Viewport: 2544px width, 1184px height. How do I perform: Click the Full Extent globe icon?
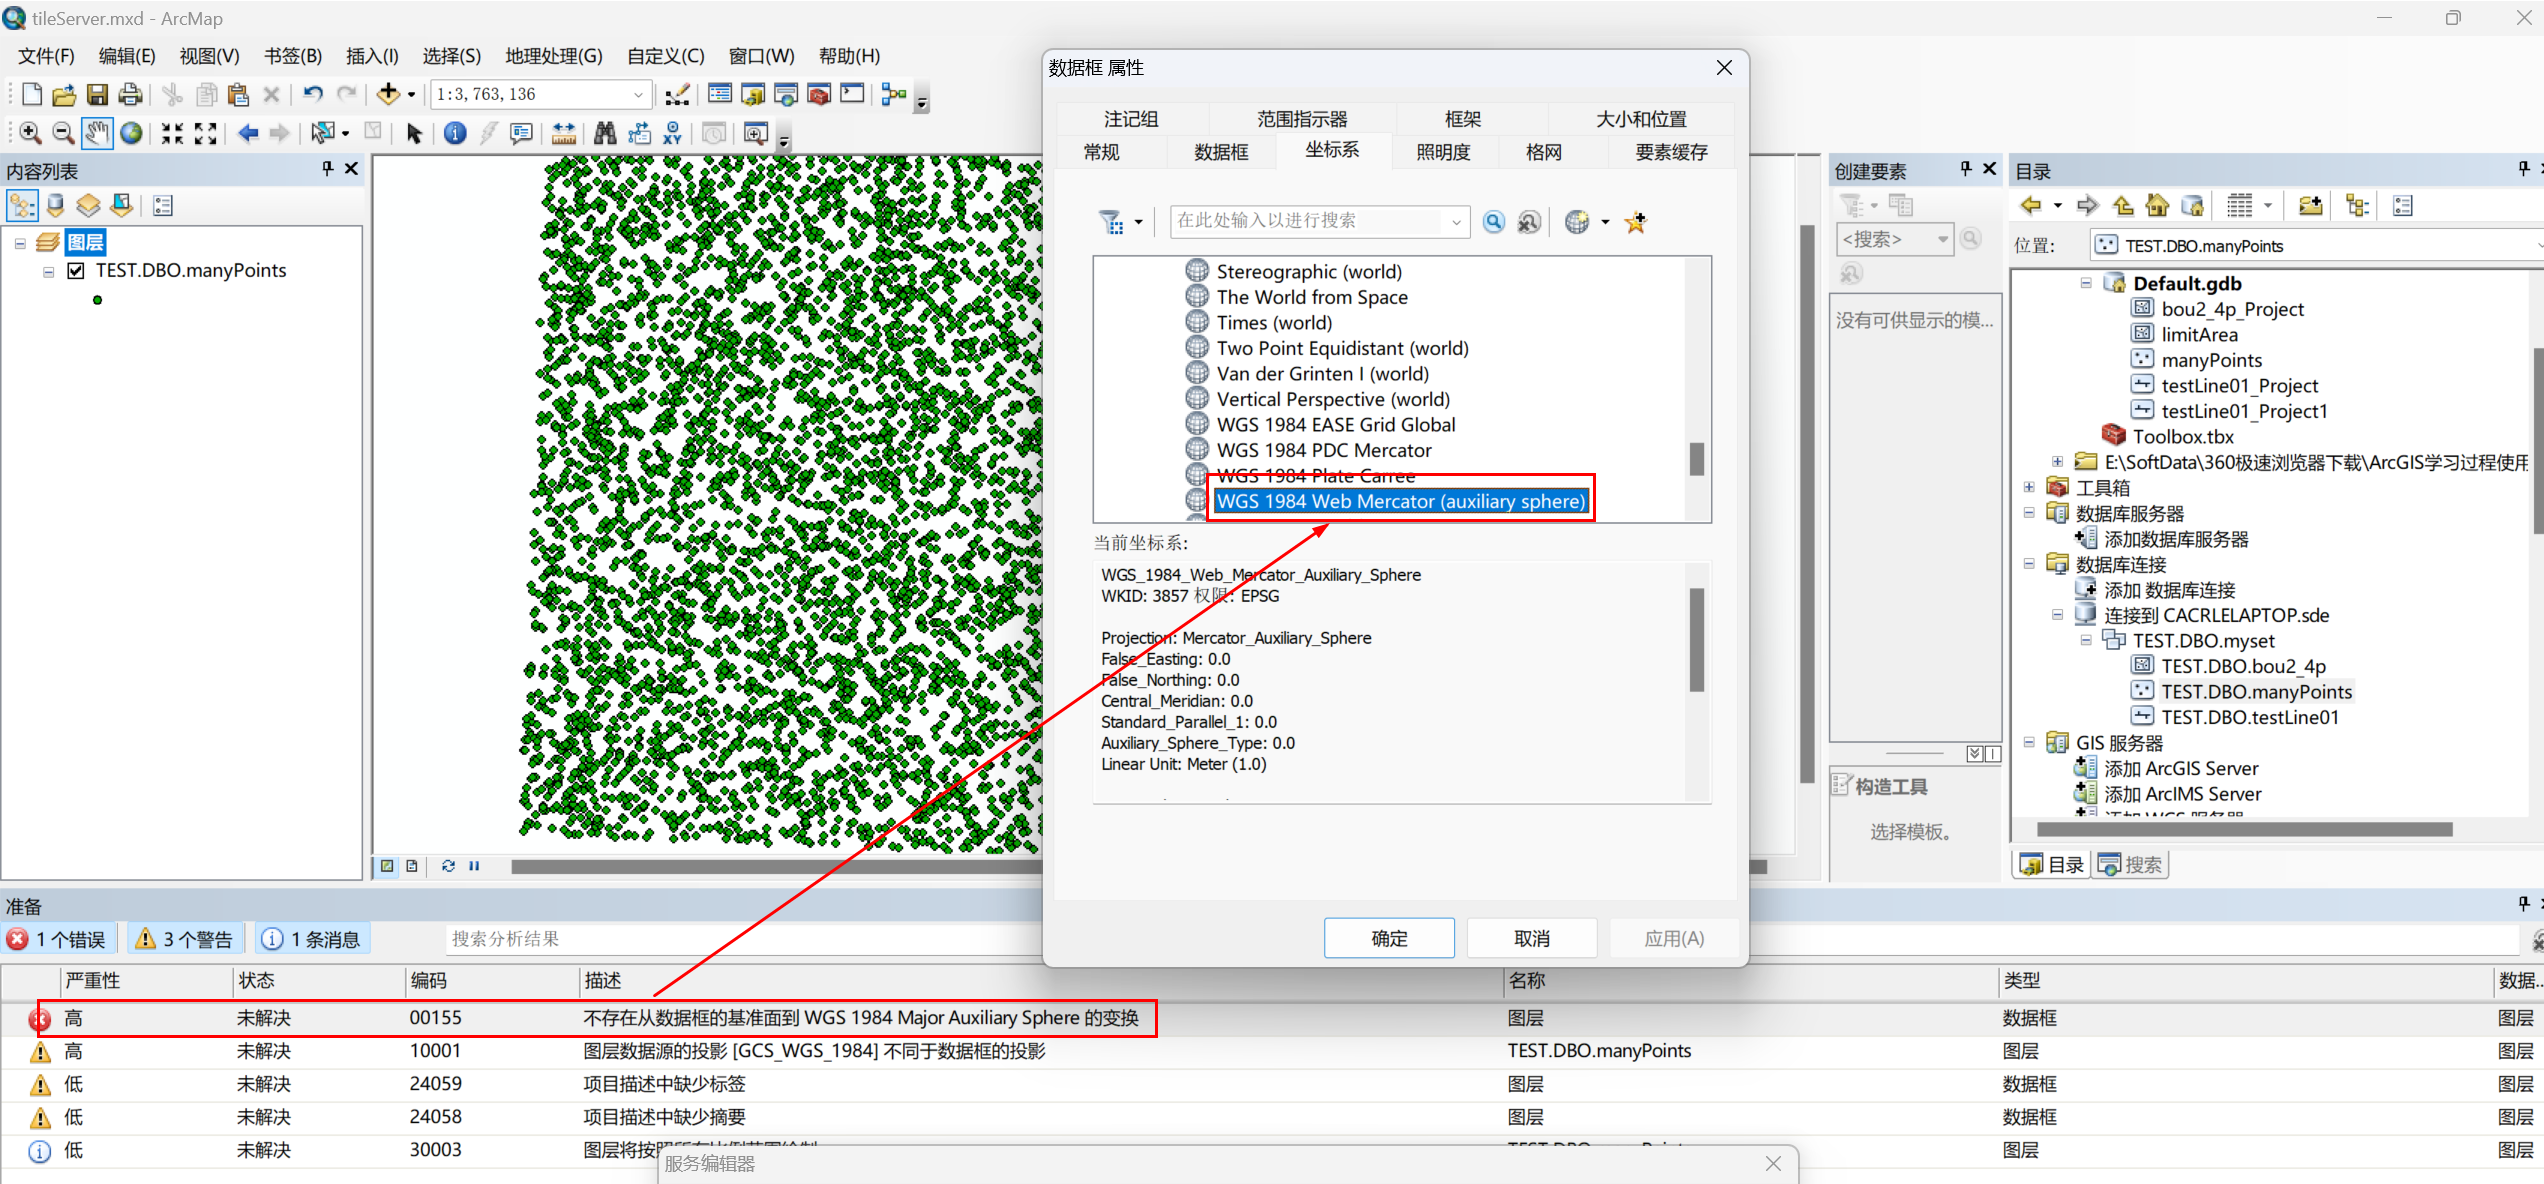[x=131, y=132]
